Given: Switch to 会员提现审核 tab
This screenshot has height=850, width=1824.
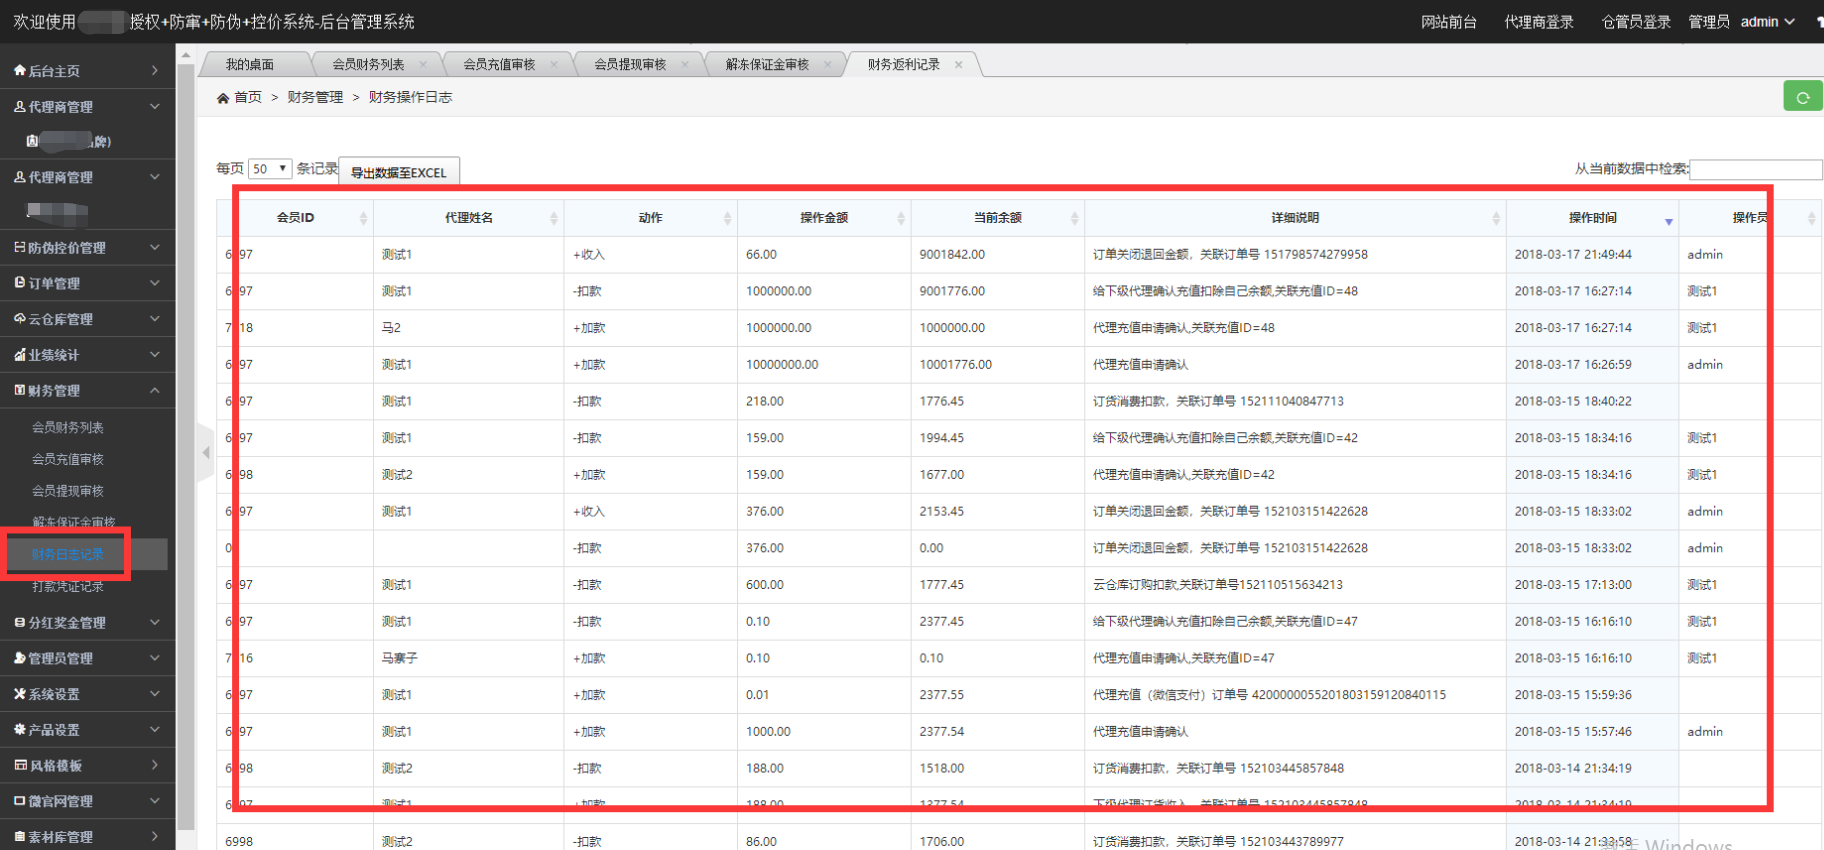Looking at the screenshot, I should pos(630,65).
